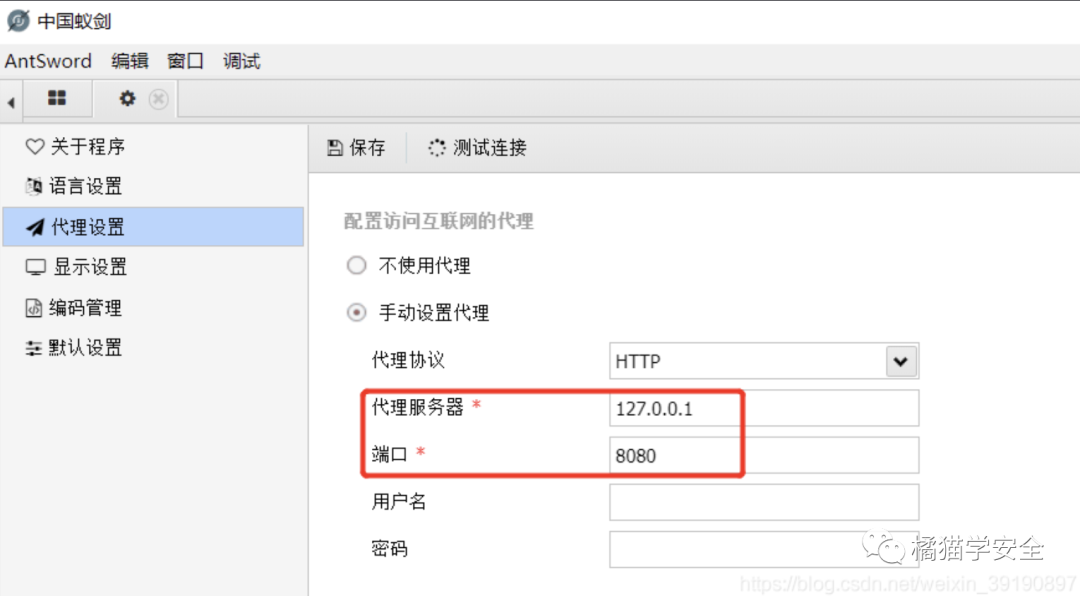This screenshot has height=596, width=1080.
Task: Click the 代理协议 dropdown arrow
Action: 901,361
